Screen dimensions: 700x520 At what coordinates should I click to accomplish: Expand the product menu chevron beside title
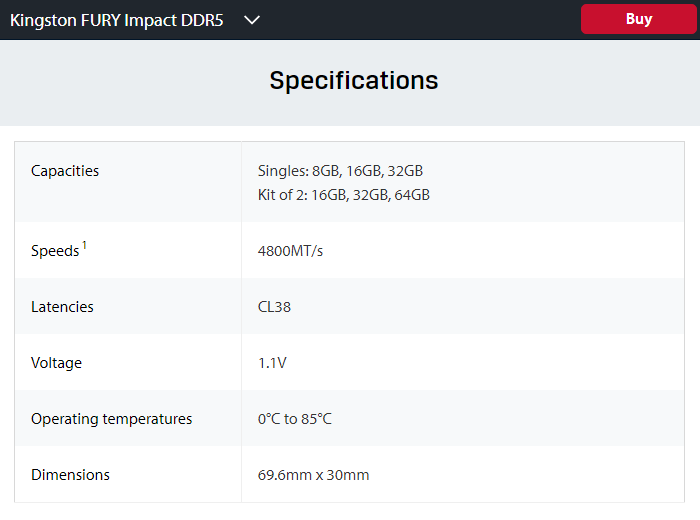(252, 20)
